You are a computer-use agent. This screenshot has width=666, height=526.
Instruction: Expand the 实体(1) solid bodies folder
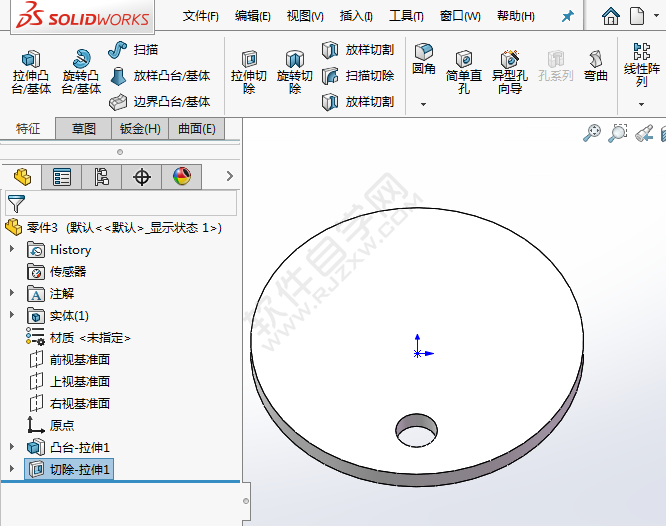point(12,315)
